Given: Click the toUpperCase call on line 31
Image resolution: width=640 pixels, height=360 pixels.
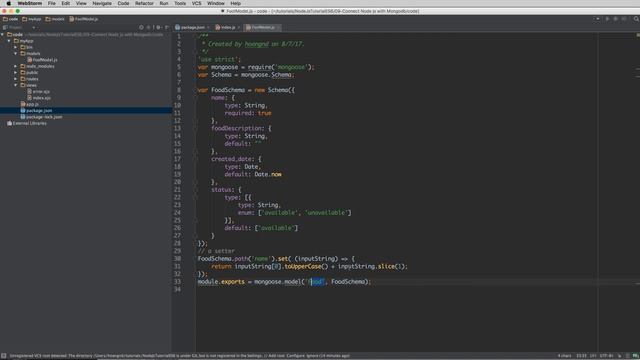Looking at the screenshot, I should click(303, 267).
